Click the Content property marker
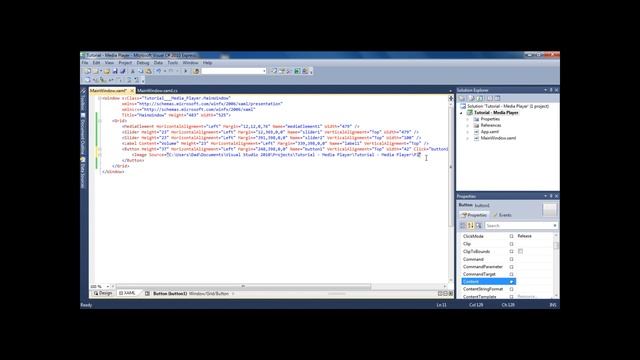640x360 pixels. tap(511, 282)
